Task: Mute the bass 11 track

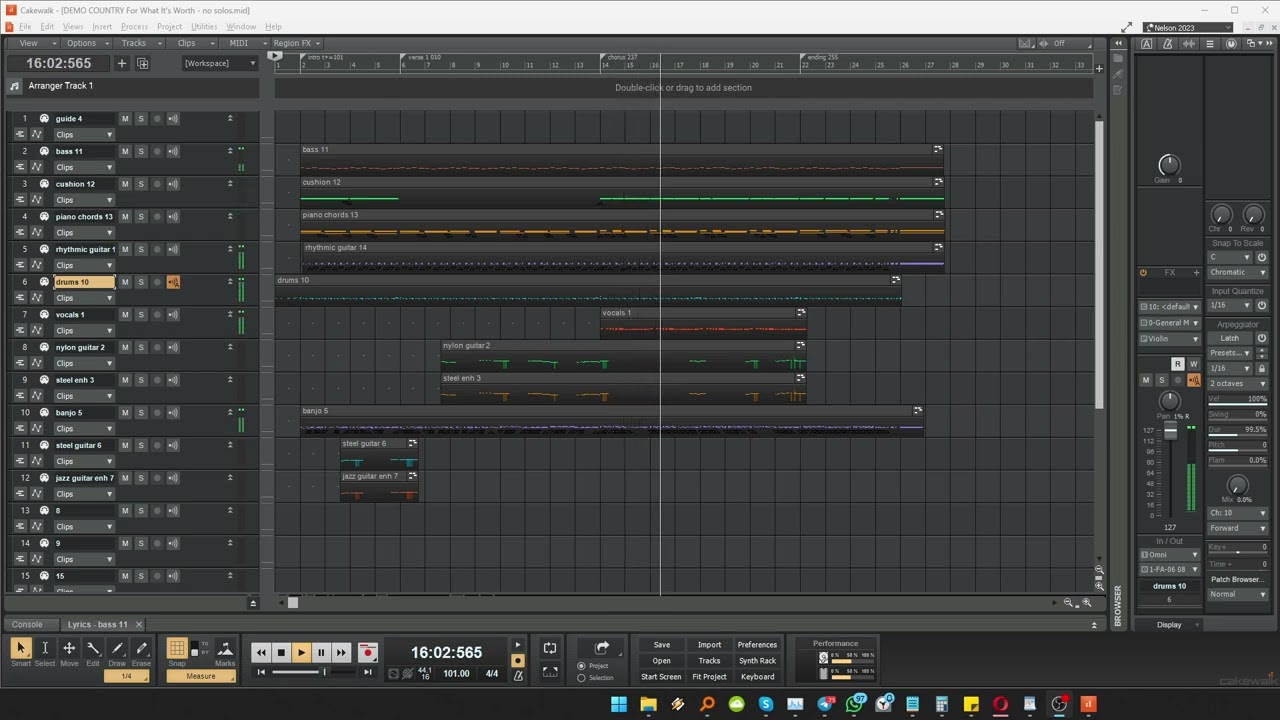Action: [x=125, y=151]
